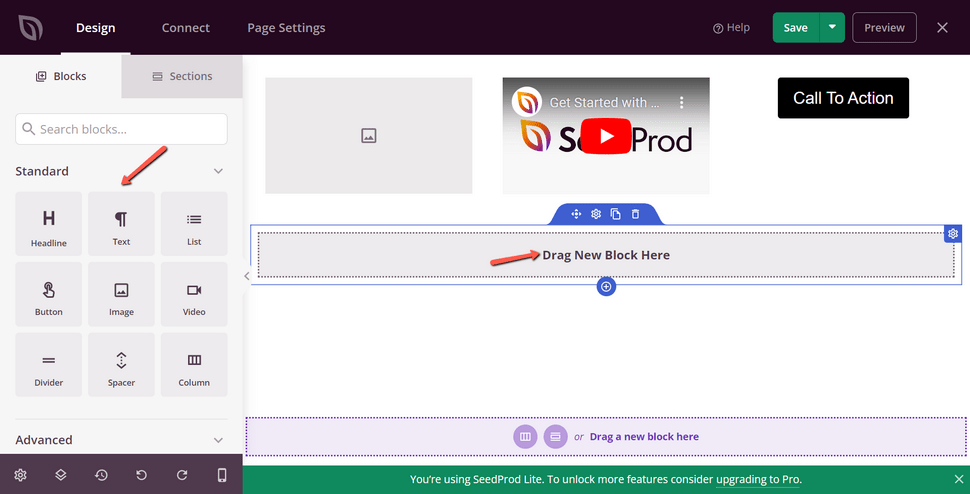The image size is (970, 494).
Task: Open the Page Settings tab
Action: pyautogui.click(x=286, y=28)
